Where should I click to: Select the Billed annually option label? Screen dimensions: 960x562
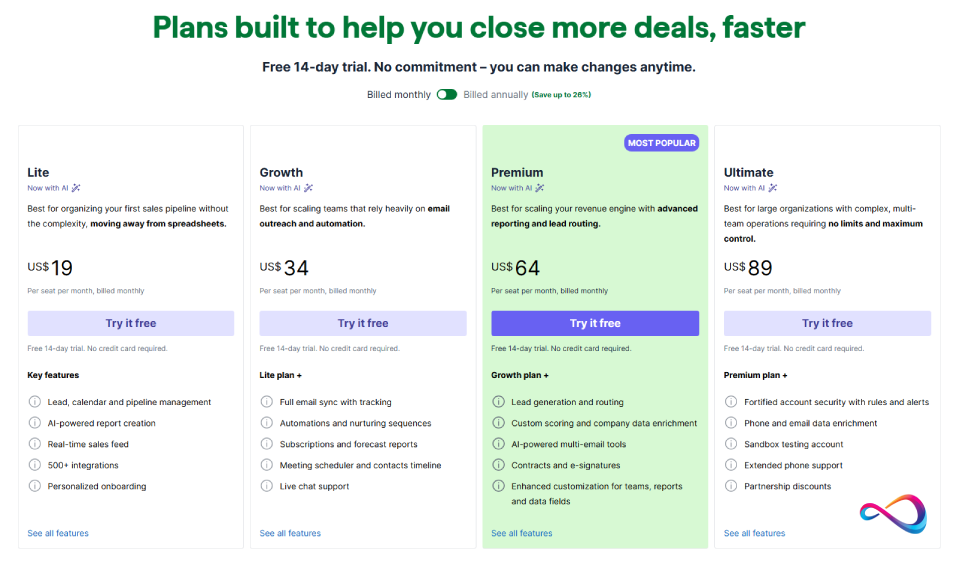(x=495, y=95)
